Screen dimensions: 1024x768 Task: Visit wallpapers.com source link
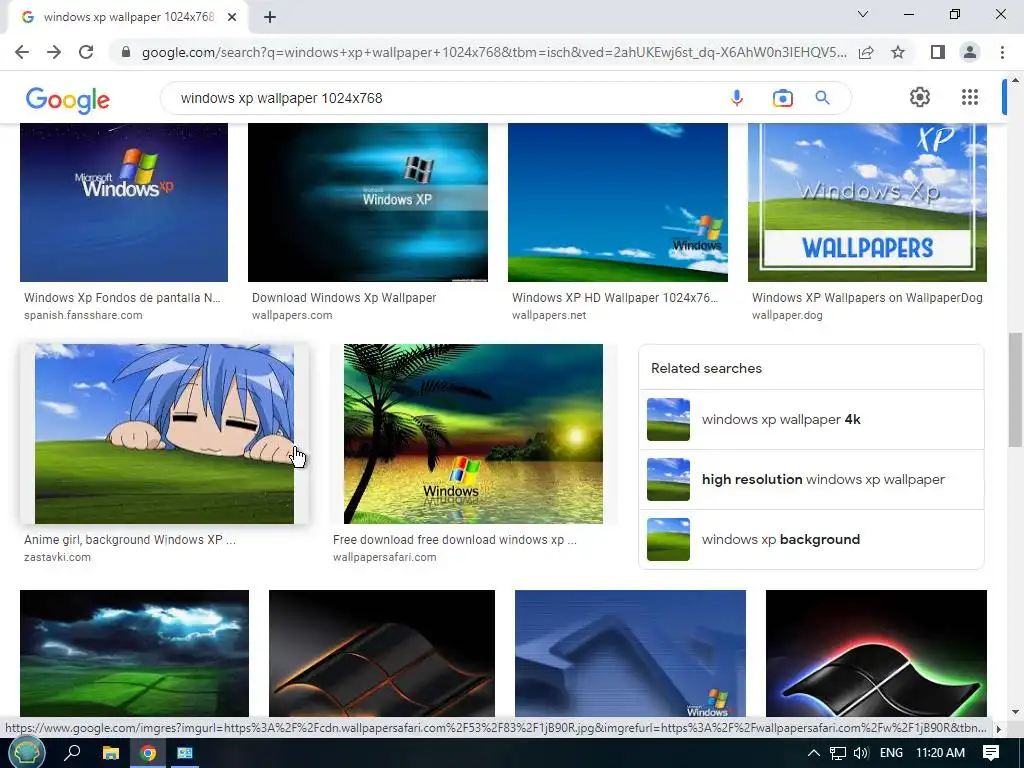(292, 315)
